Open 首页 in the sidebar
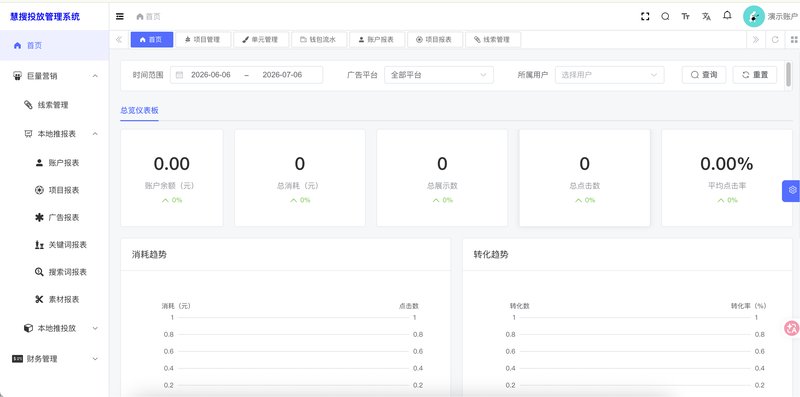Image resolution: width=800 pixels, height=397 pixels. click(x=54, y=45)
